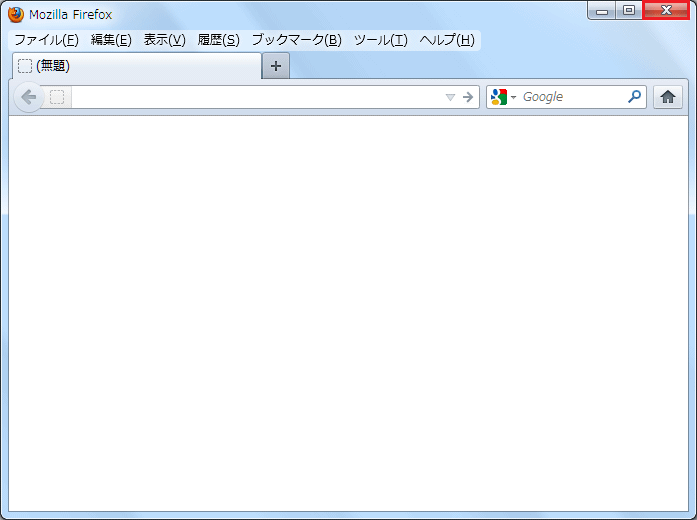Click the Go arrow in address bar
697x520 pixels.
click(468, 97)
